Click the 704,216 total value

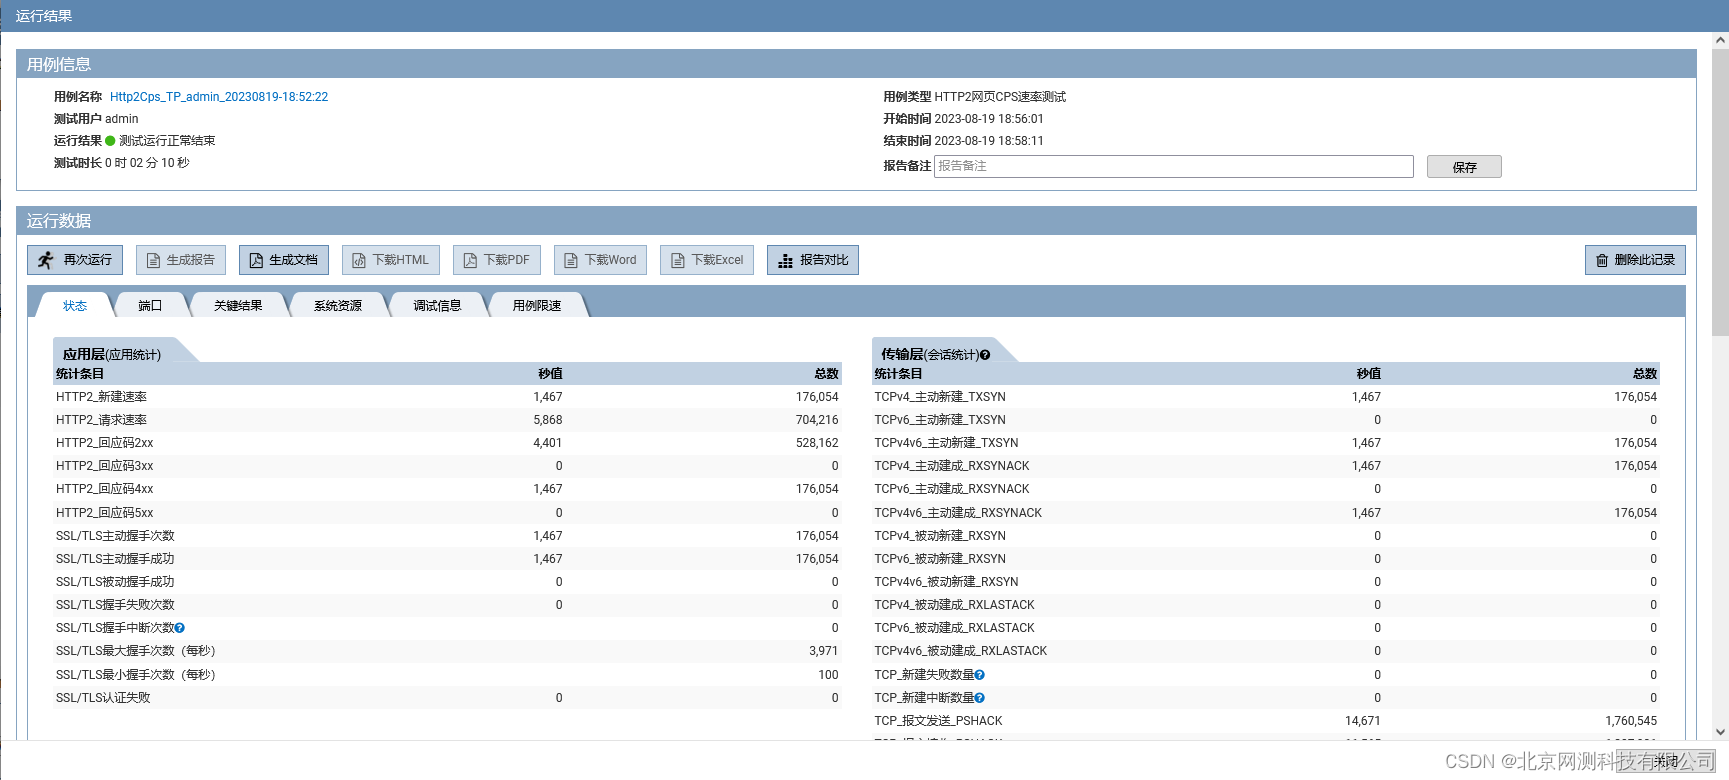point(817,420)
